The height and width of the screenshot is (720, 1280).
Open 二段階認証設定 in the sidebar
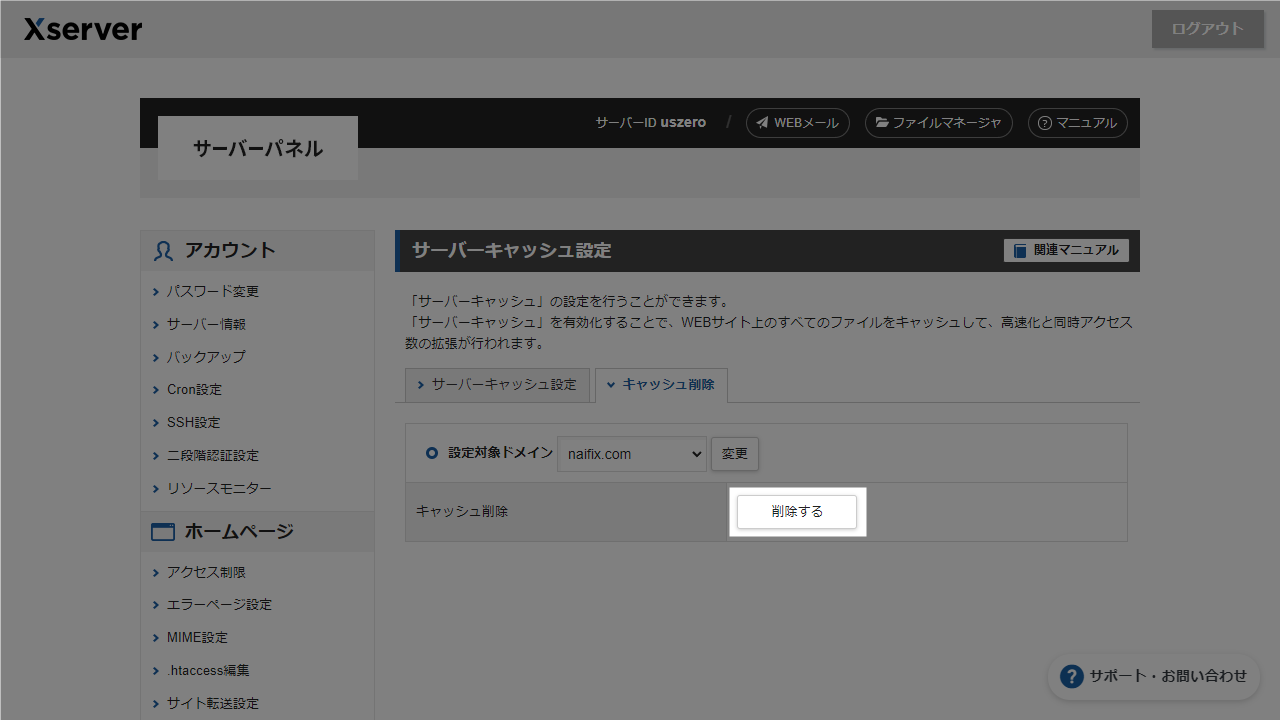pos(213,456)
